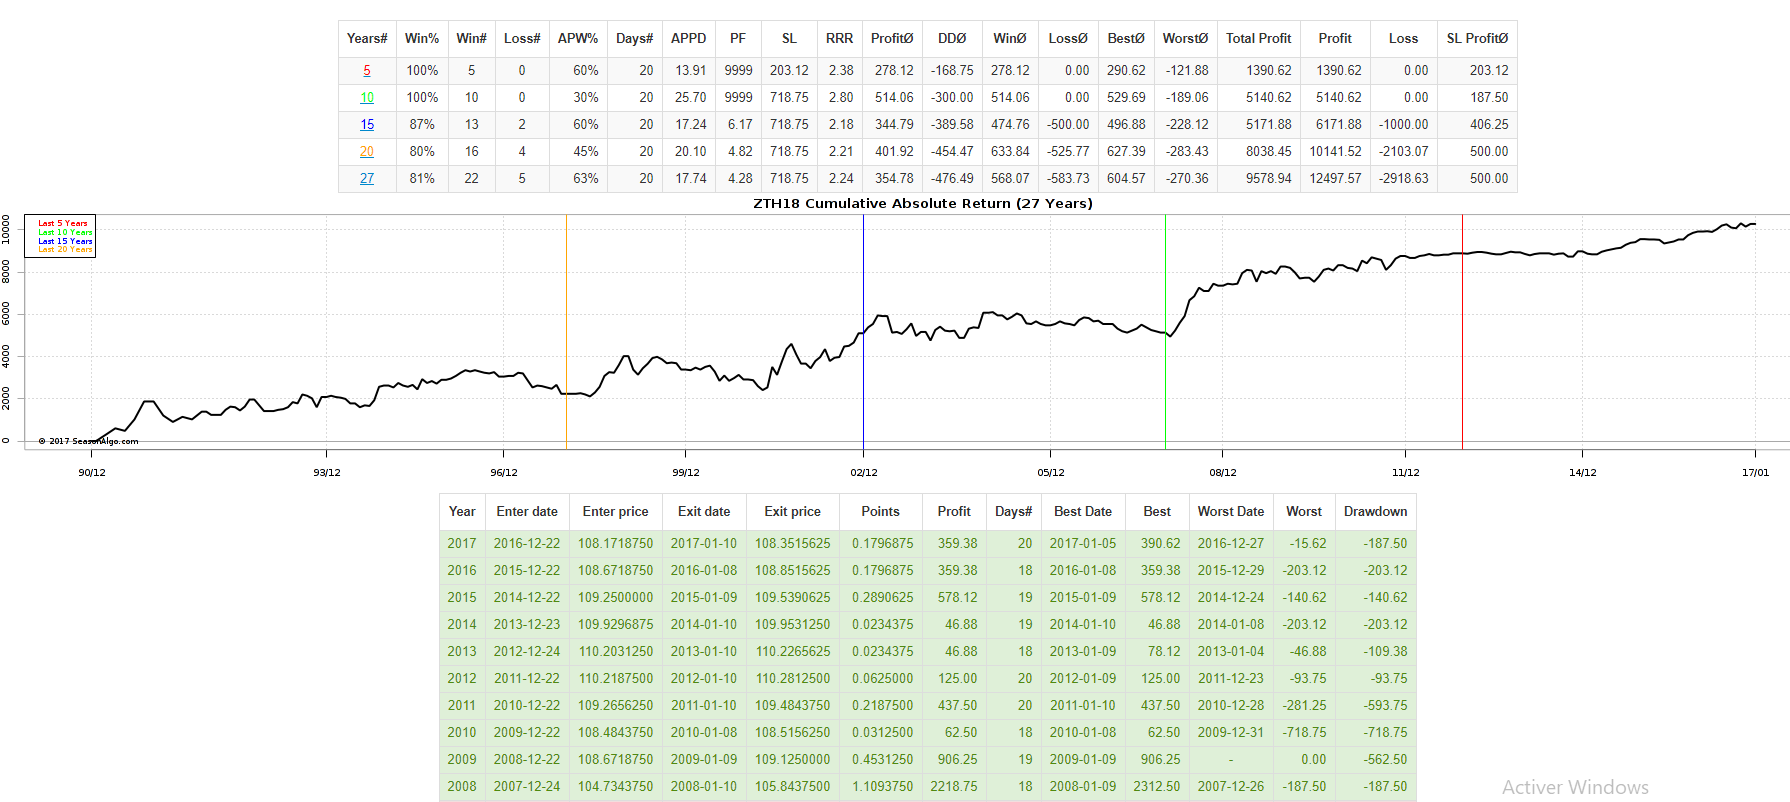This screenshot has width=1790, height=802.
Task: Select the 2017 year row cell
Action: click(462, 544)
